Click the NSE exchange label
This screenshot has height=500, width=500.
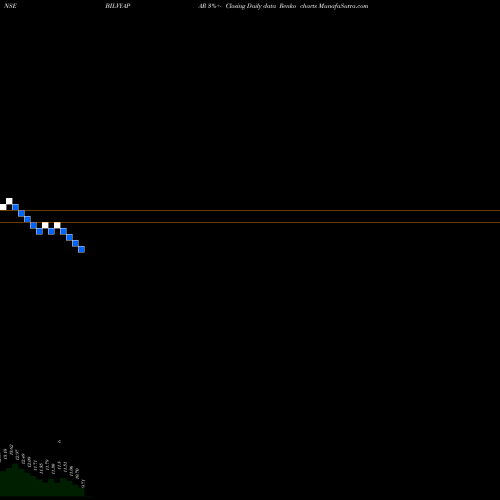pos(10,6)
